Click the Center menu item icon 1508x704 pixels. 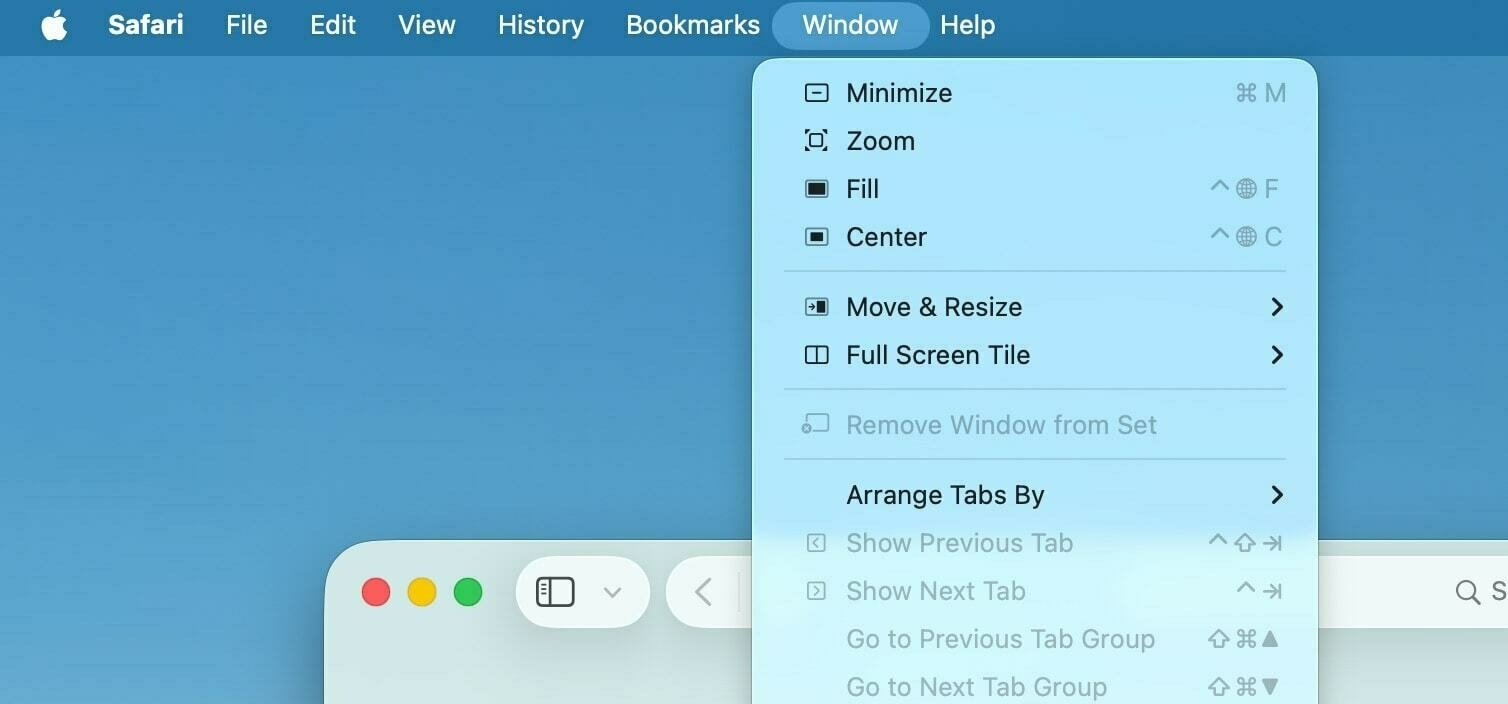pyautogui.click(x=817, y=237)
